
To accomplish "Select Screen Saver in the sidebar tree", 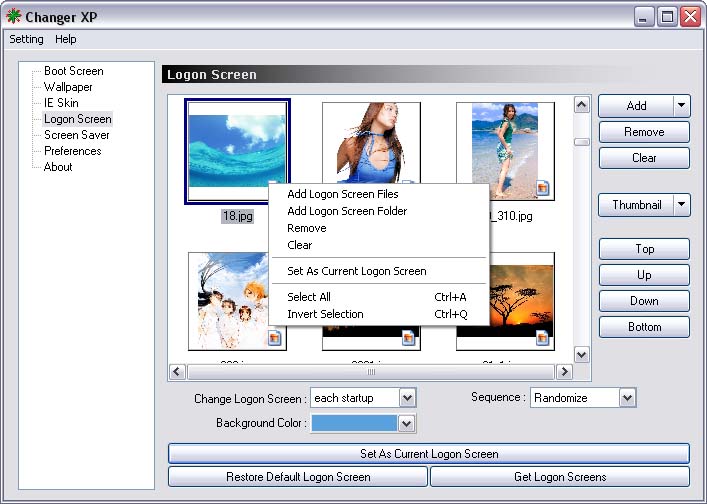I will (x=76, y=135).
